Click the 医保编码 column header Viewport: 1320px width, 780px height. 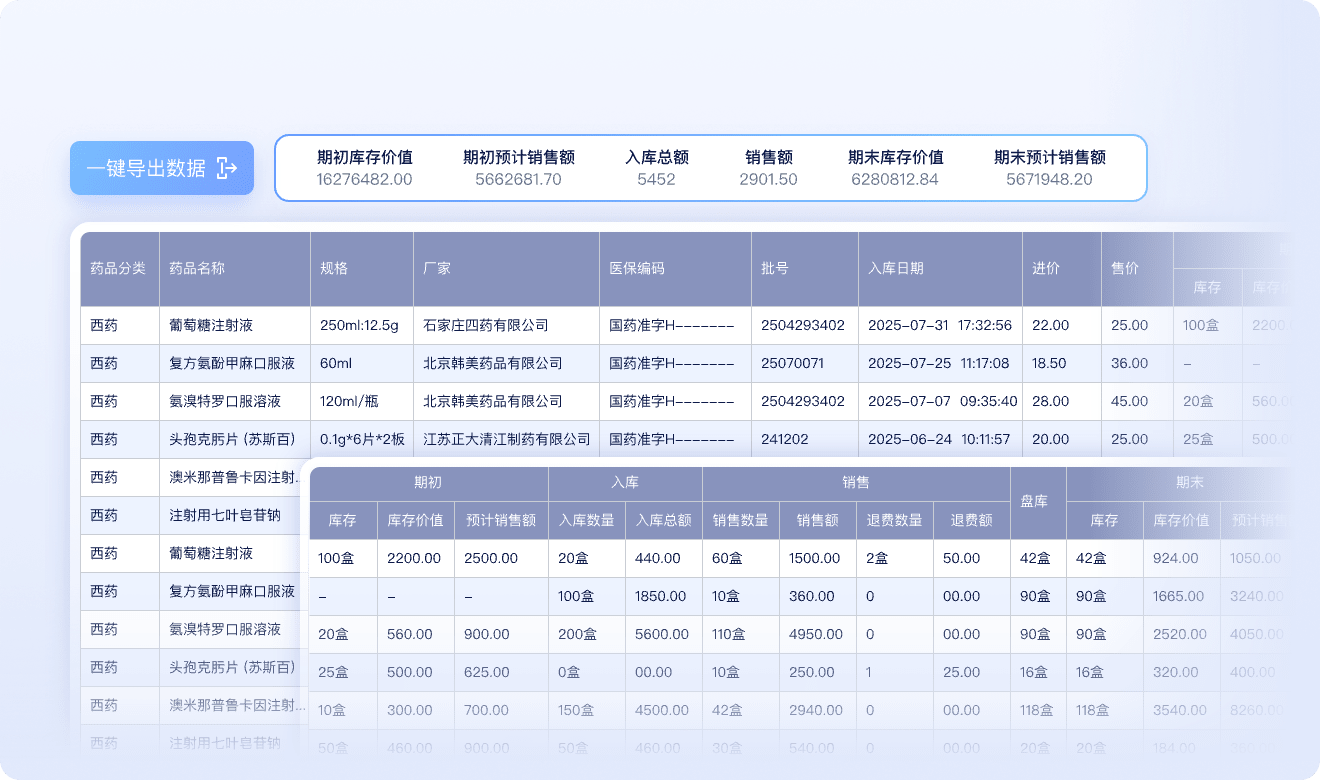(x=637, y=268)
